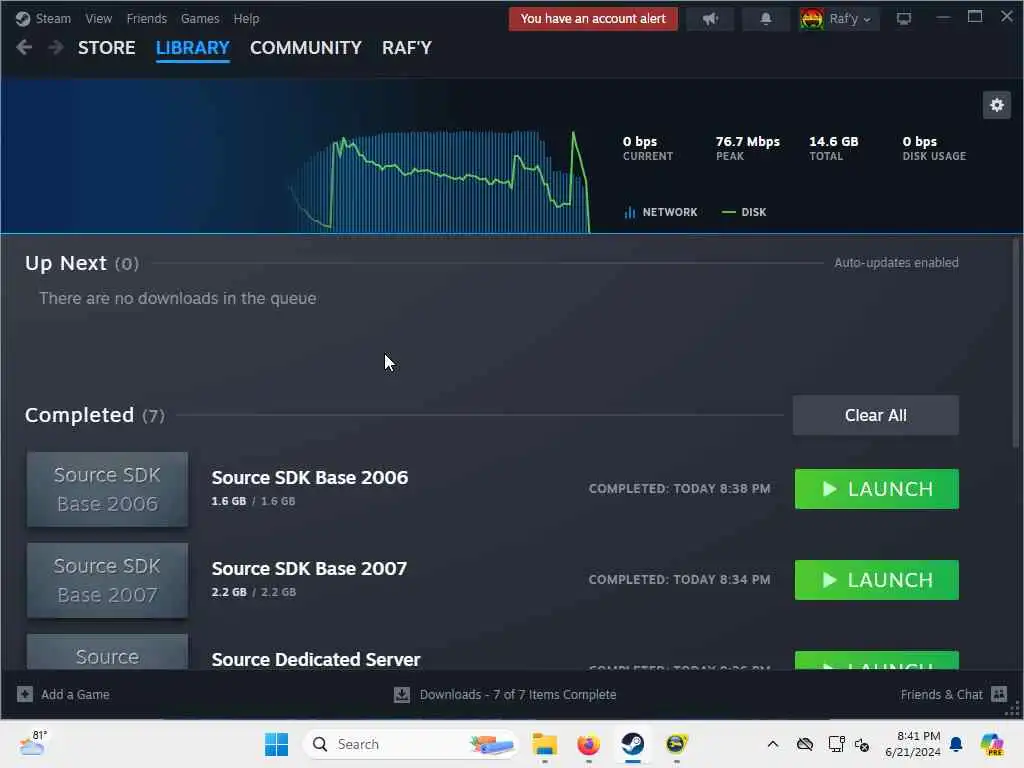Open the COMMUNITY tab
Image resolution: width=1024 pixels, height=768 pixels.
306,48
